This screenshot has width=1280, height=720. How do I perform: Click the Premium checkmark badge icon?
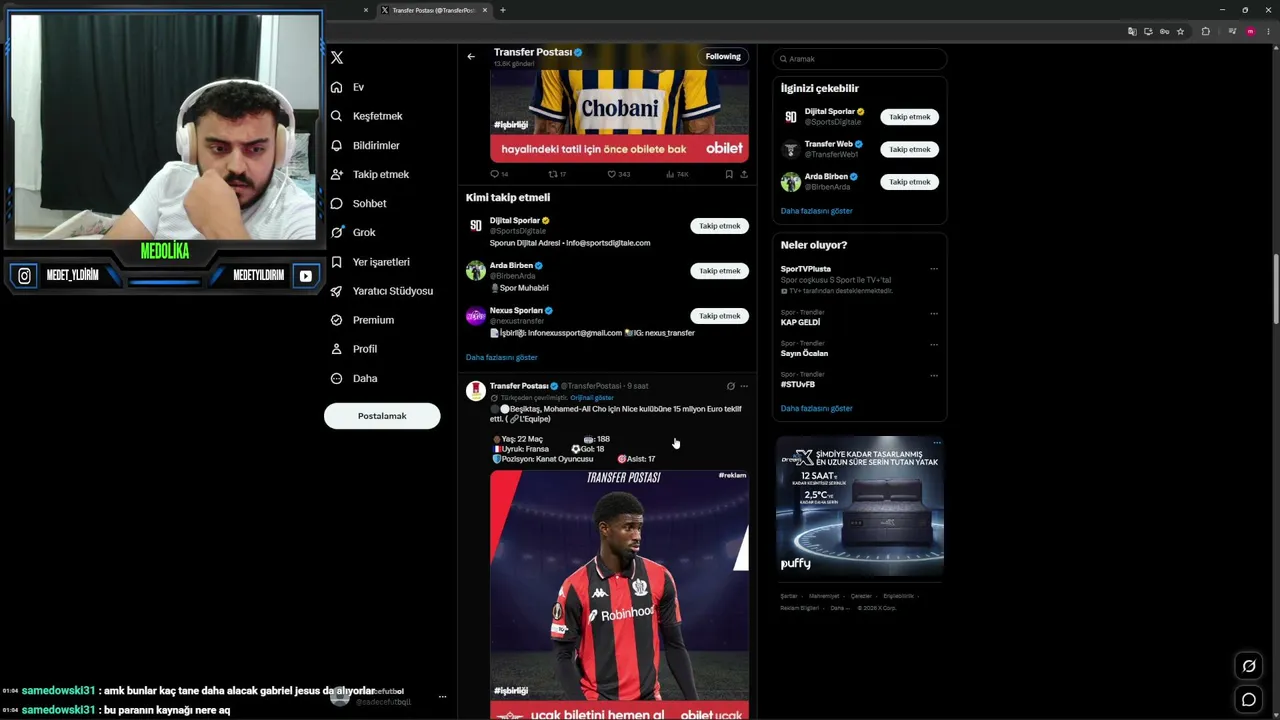337,320
